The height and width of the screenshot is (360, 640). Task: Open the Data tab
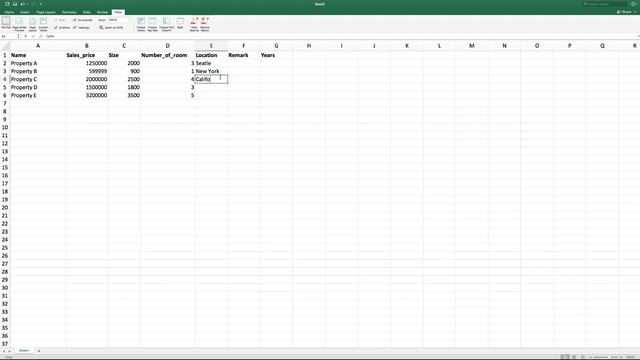pyautogui.click(x=87, y=12)
